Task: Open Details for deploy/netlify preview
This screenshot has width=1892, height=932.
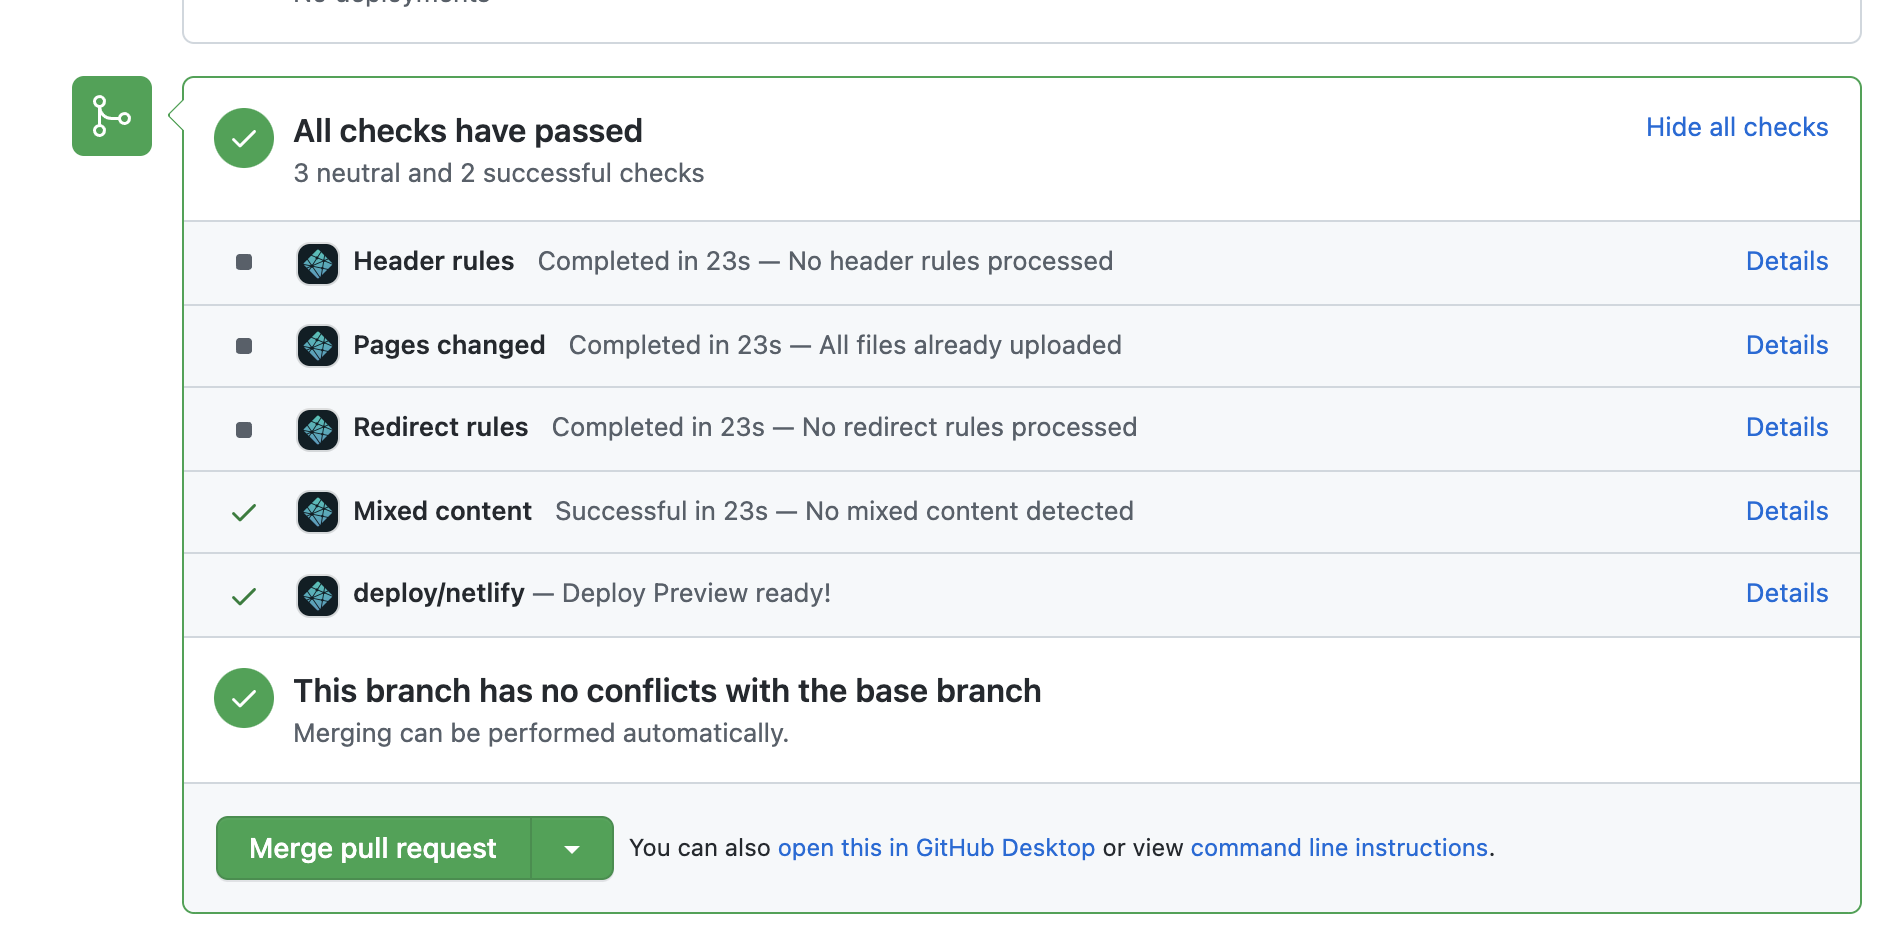Action: click(x=1787, y=593)
